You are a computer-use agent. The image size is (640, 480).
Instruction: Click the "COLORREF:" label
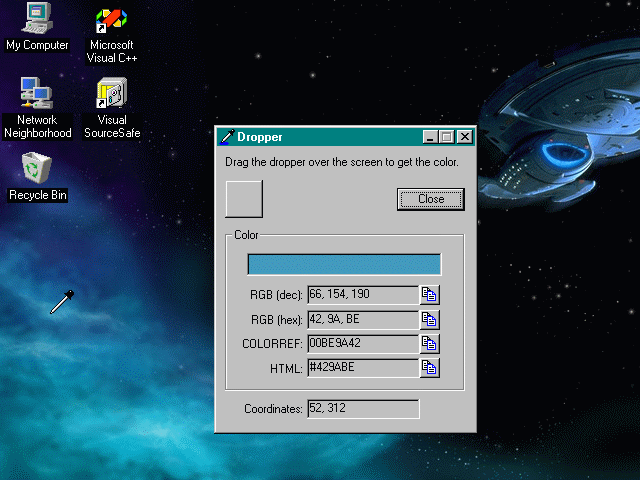(272, 344)
